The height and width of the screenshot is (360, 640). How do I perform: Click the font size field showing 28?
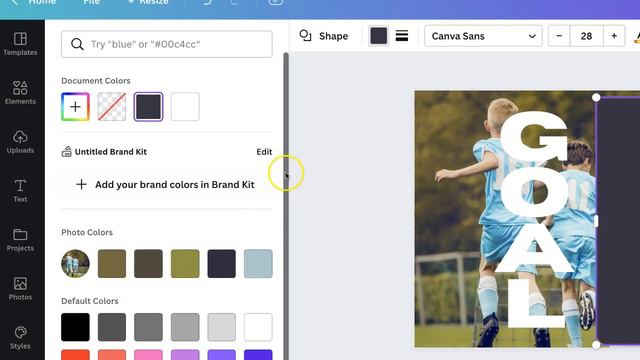tap(586, 36)
